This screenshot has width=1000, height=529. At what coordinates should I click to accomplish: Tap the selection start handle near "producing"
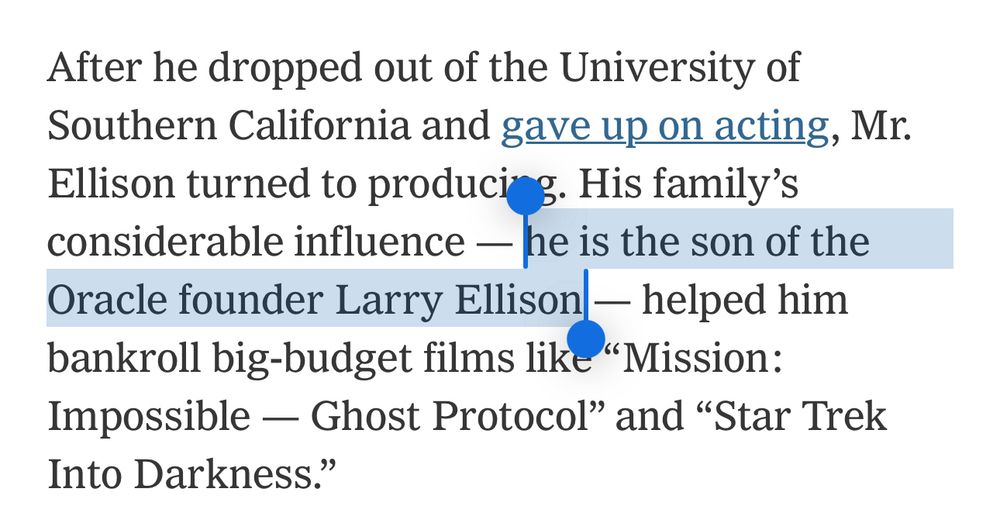tap(526, 196)
